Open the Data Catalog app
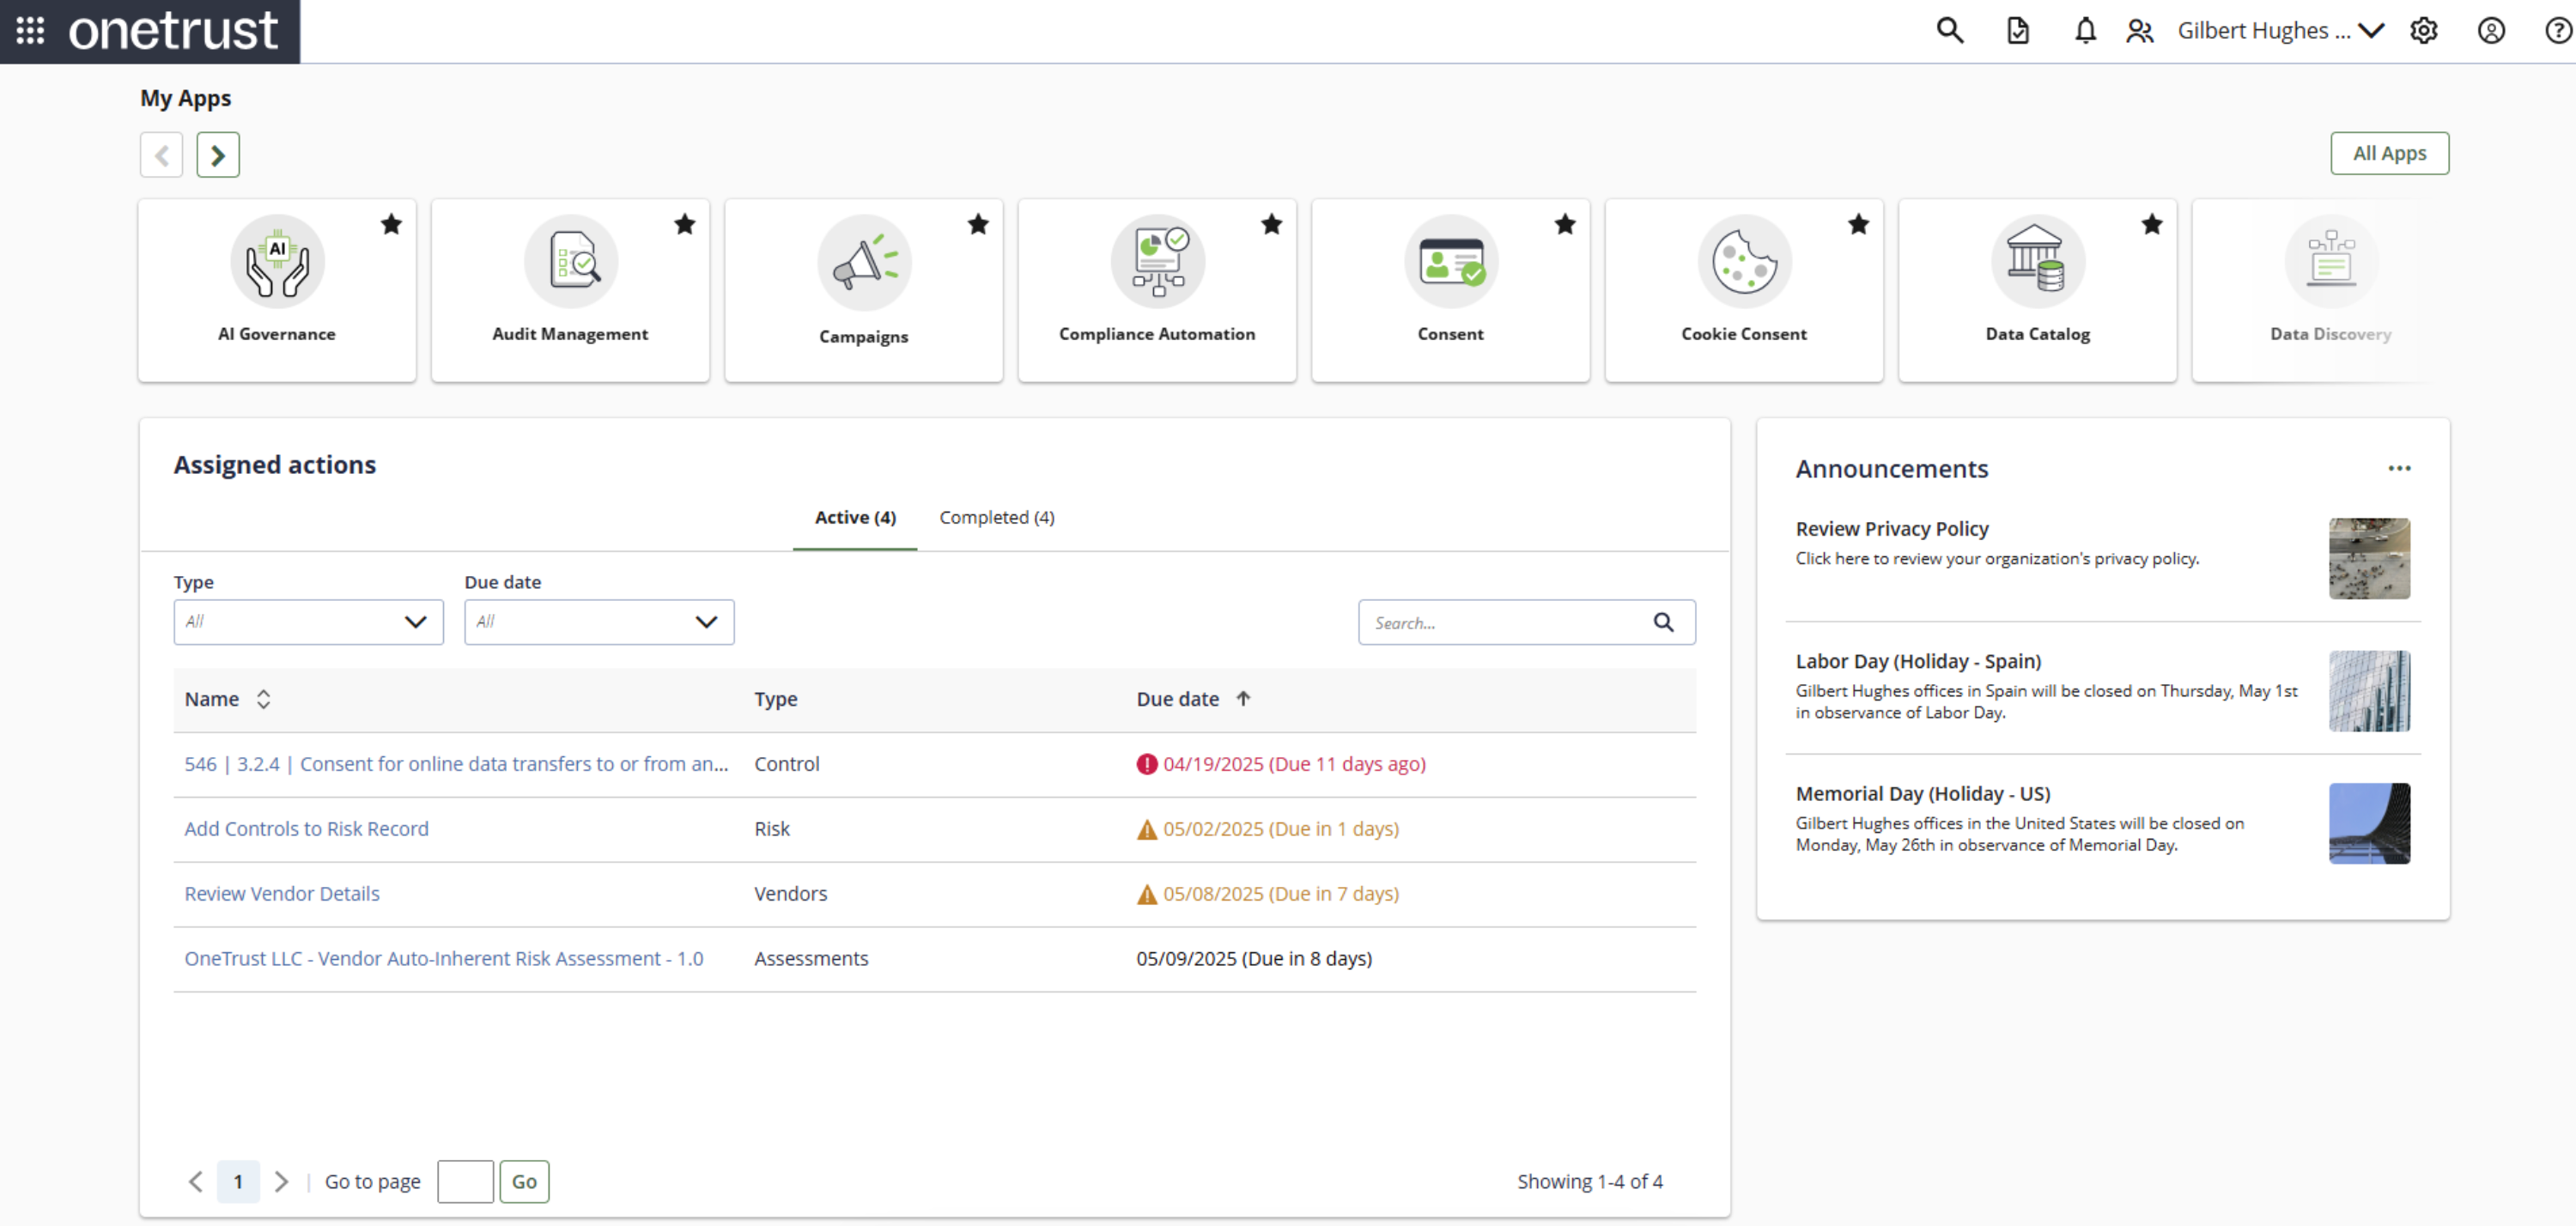This screenshot has width=2576, height=1226. 2037,290
